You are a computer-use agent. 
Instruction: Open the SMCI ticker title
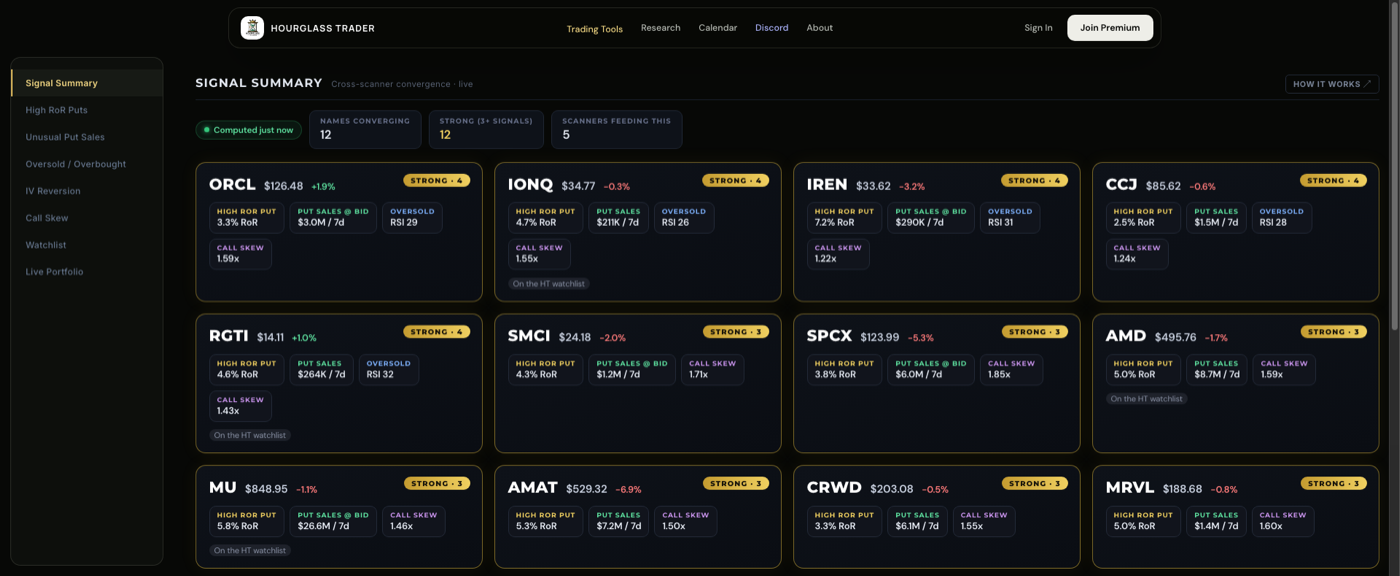pyautogui.click(x=529, y=336)
